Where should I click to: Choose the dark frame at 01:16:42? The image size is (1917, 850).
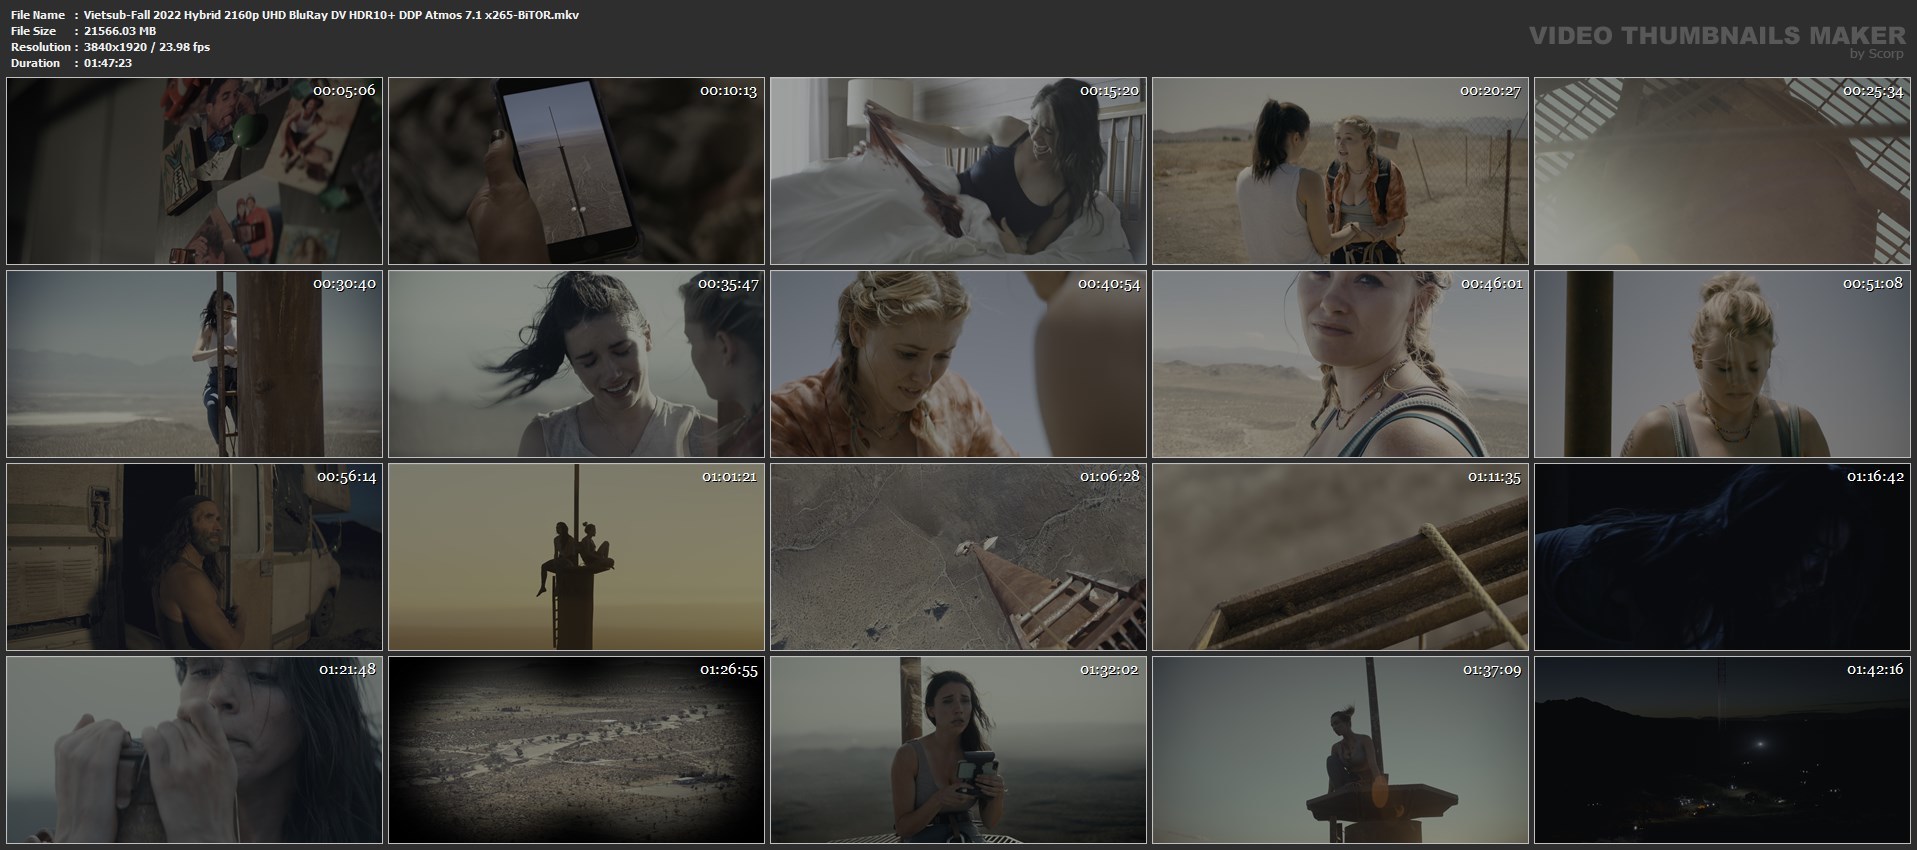1722,557
